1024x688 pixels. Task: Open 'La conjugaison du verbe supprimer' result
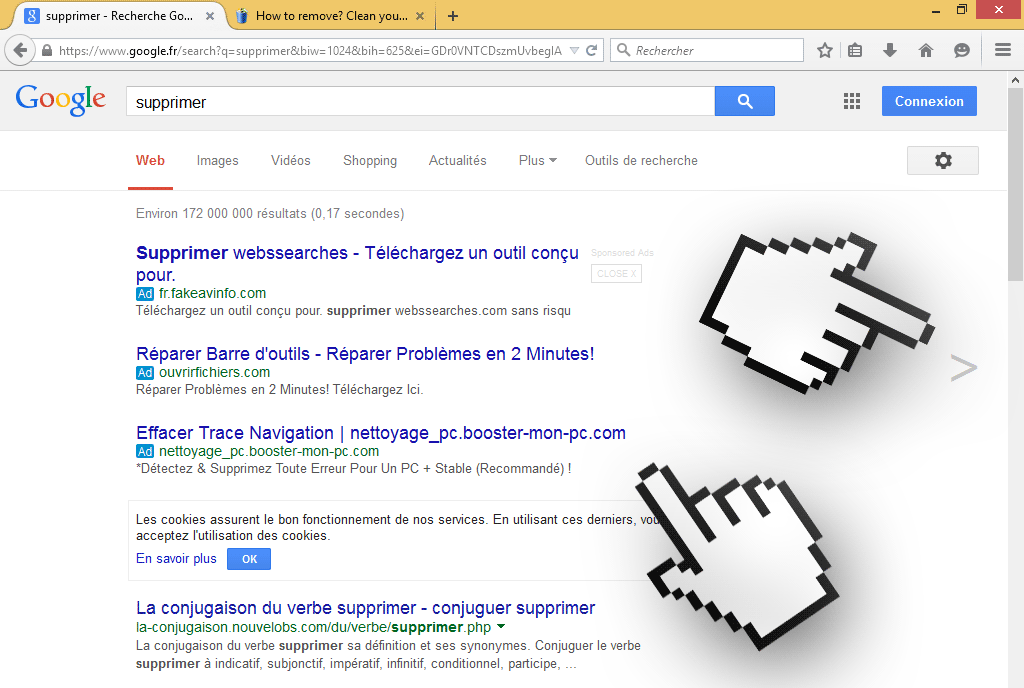[x=365, y=608]
